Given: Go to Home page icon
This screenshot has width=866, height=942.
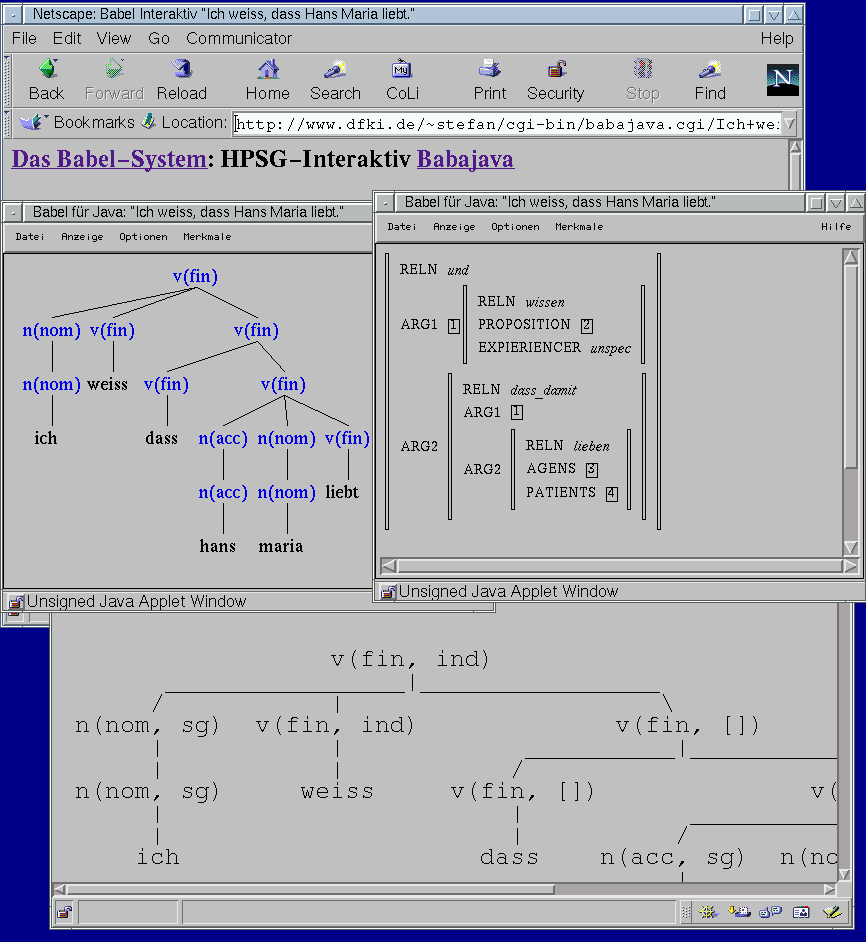Looking at the screenshot, I should point(268,69).
